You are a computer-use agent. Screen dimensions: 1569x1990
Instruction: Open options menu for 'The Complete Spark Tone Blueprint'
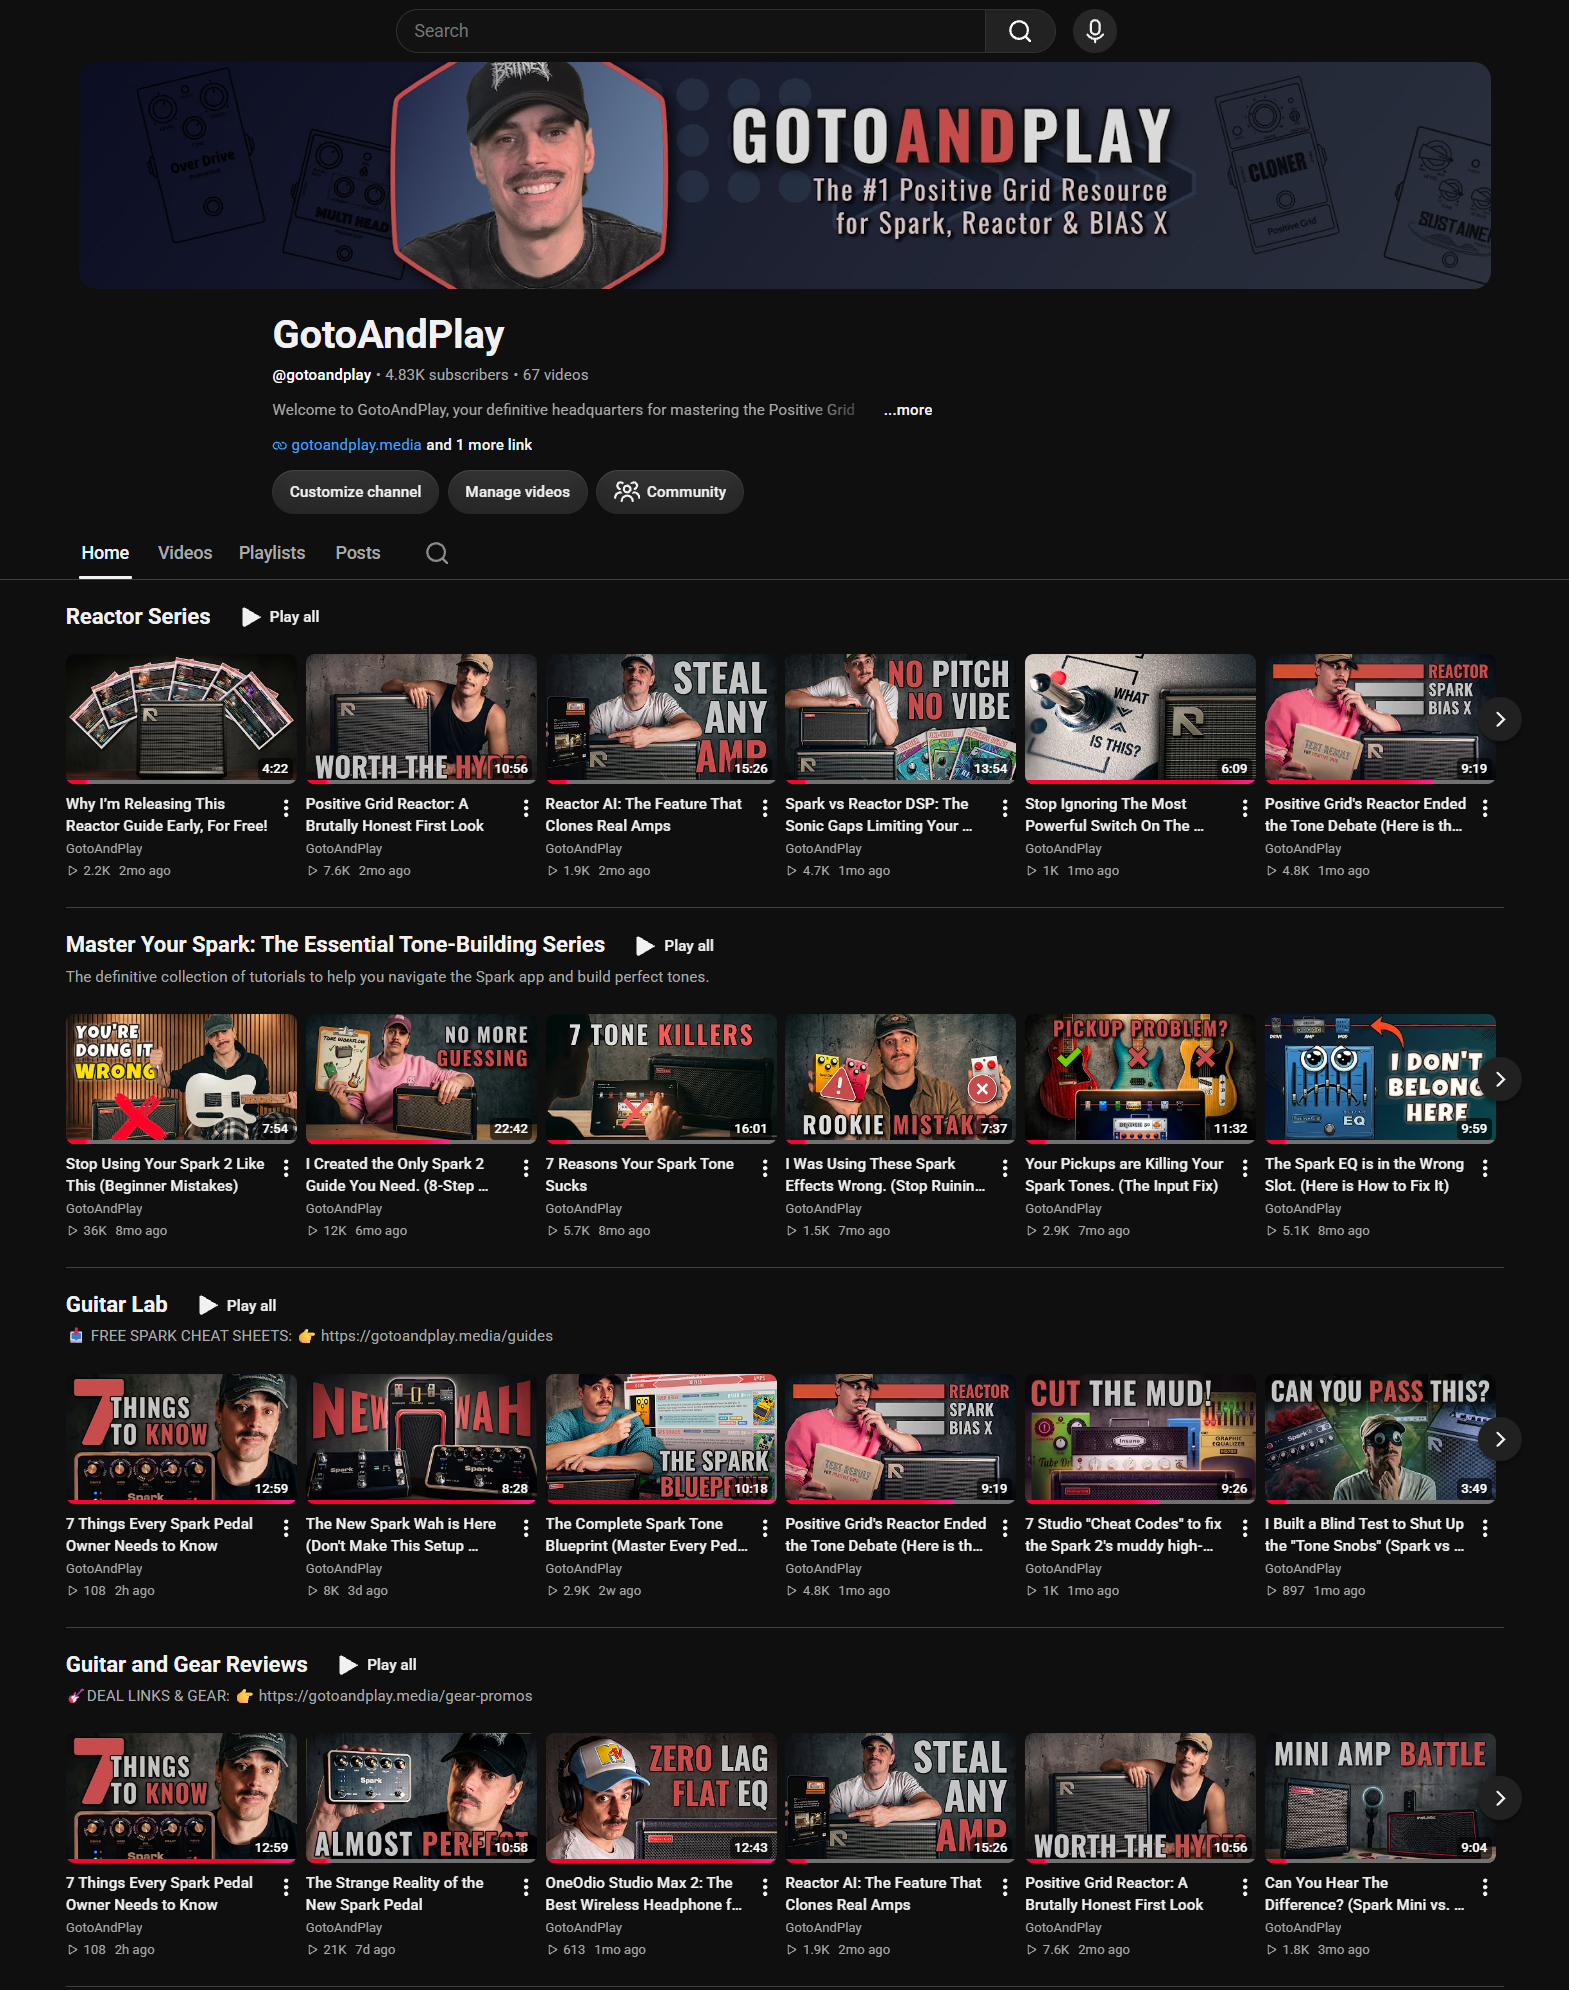[x=765, y=1528]
